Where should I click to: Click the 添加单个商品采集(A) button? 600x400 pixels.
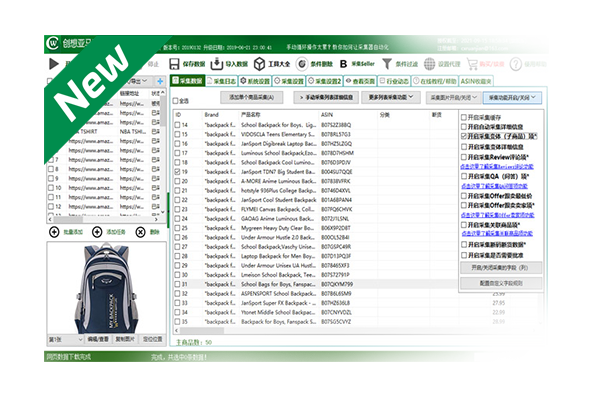(x=251, y=97)
